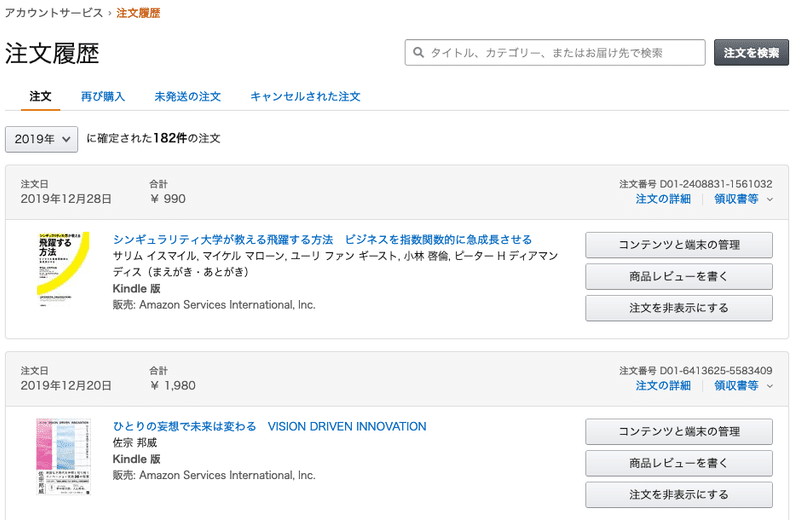The width and height of the screenshot is (800, 520).
Task: Click 商品レビューを書く for the 飛躍する方法 order
Action: [679, 277]
